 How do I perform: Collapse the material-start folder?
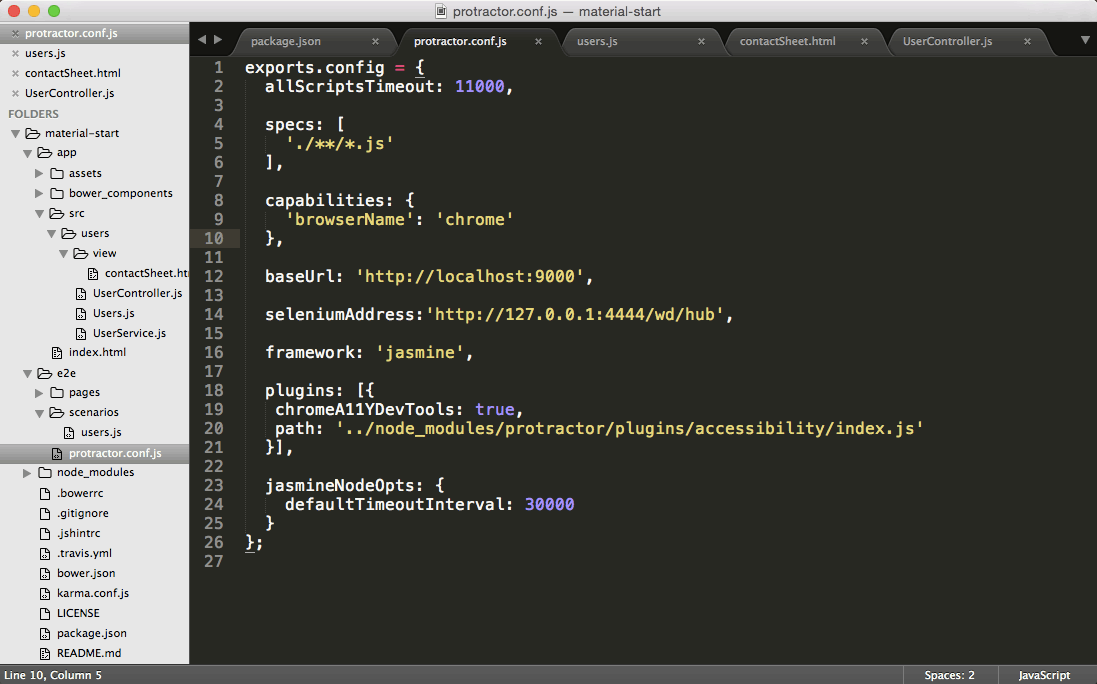pos(14,133)
